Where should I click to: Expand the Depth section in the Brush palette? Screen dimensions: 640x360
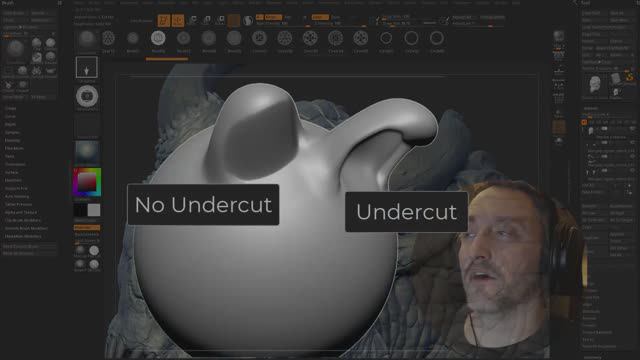[10, 124]
